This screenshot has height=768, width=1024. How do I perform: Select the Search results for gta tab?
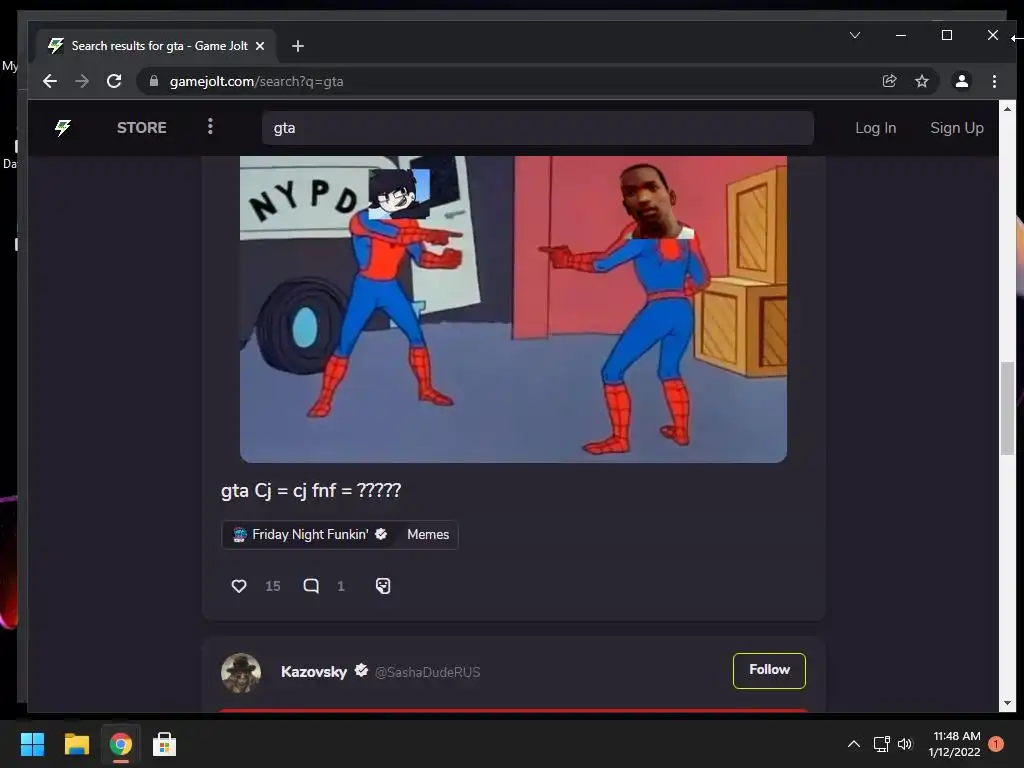159,46
